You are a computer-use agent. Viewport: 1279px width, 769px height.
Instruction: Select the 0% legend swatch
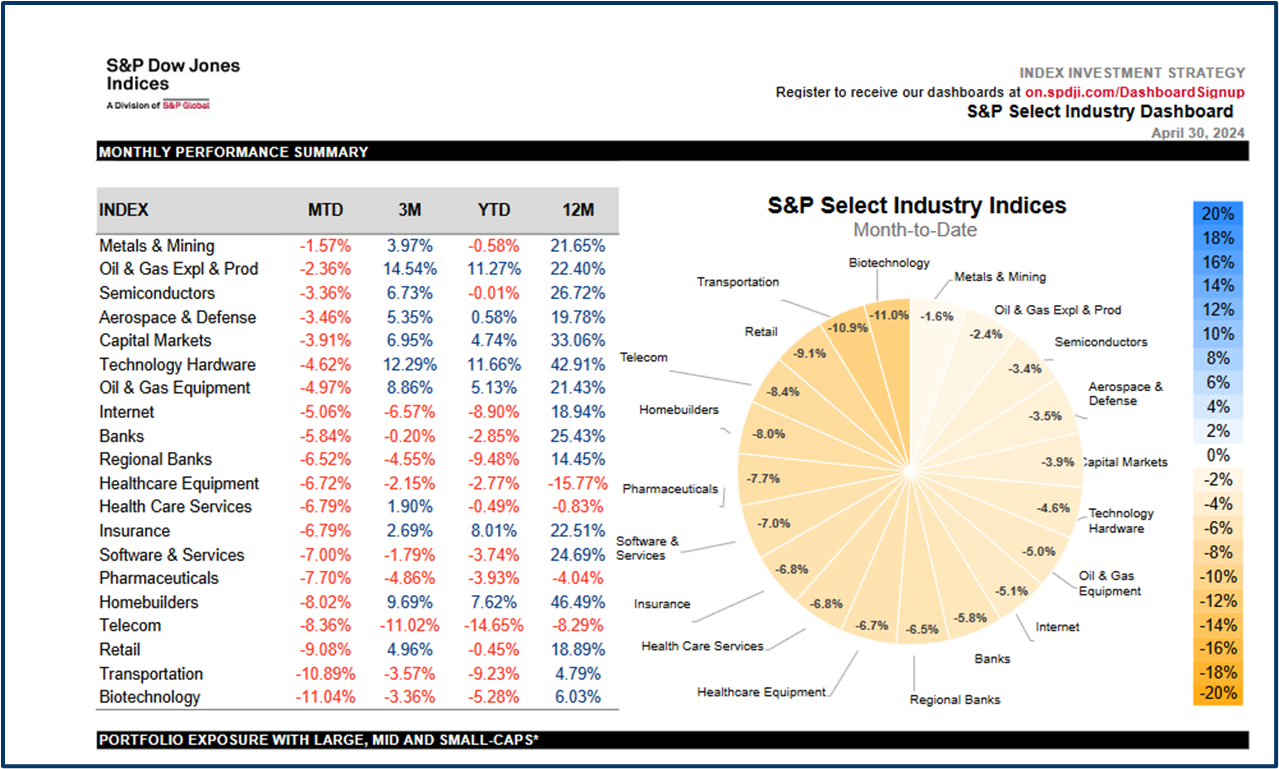point(1217,455)
